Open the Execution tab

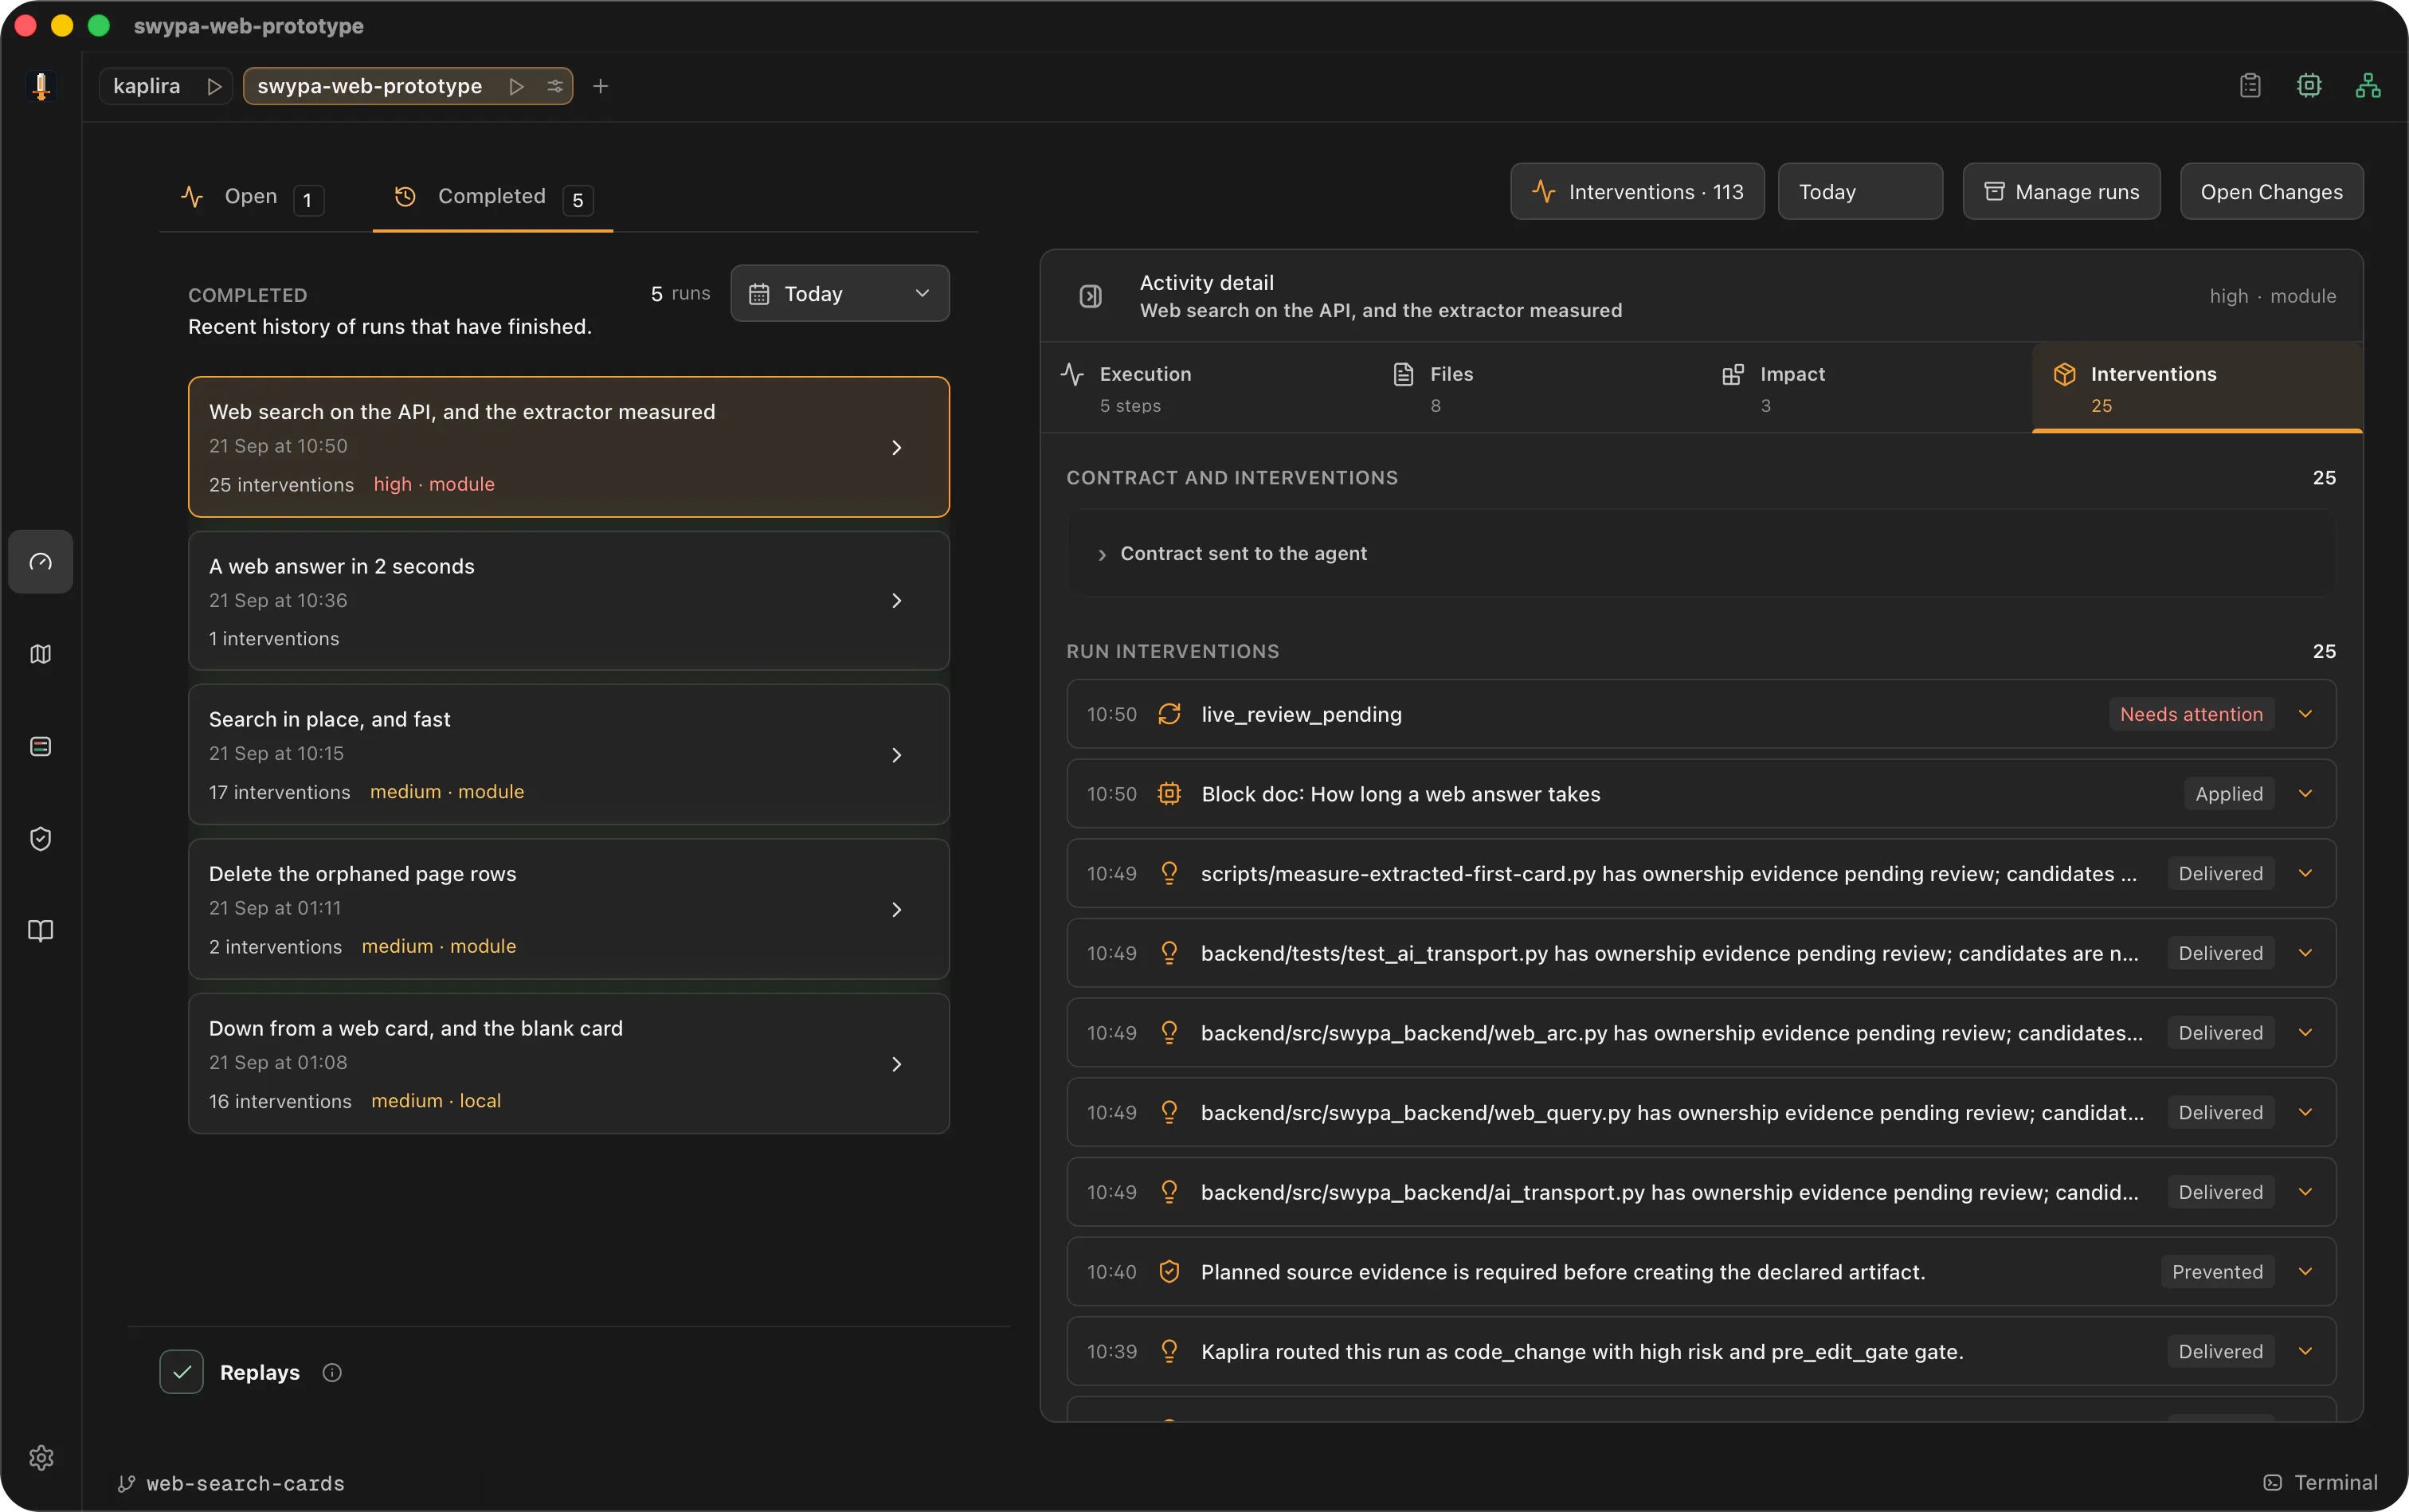pyautogui.click(x=1206, y=388)
